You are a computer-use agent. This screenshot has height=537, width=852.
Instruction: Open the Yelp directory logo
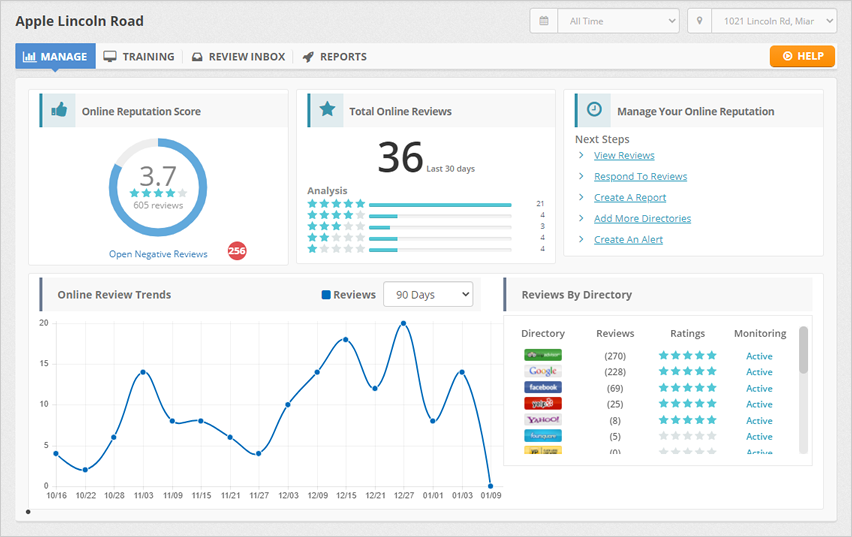(543, 404)
